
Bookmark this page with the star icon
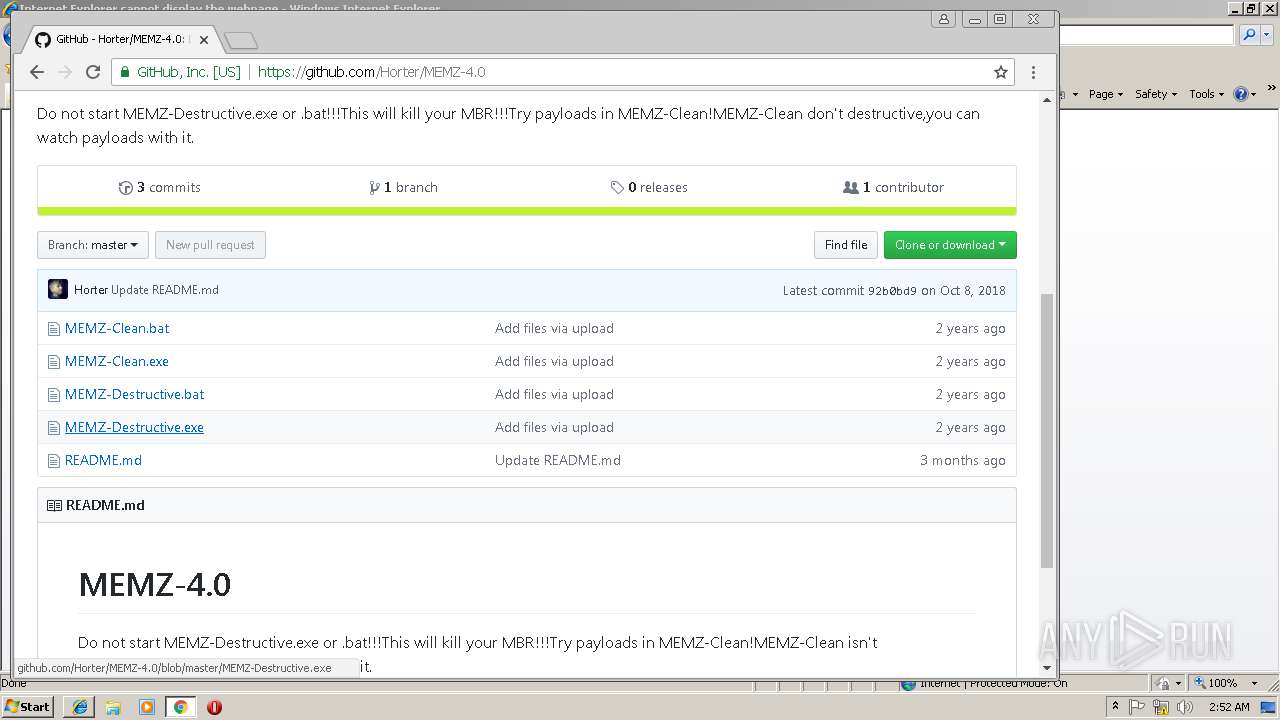[x=1000, y=72]
